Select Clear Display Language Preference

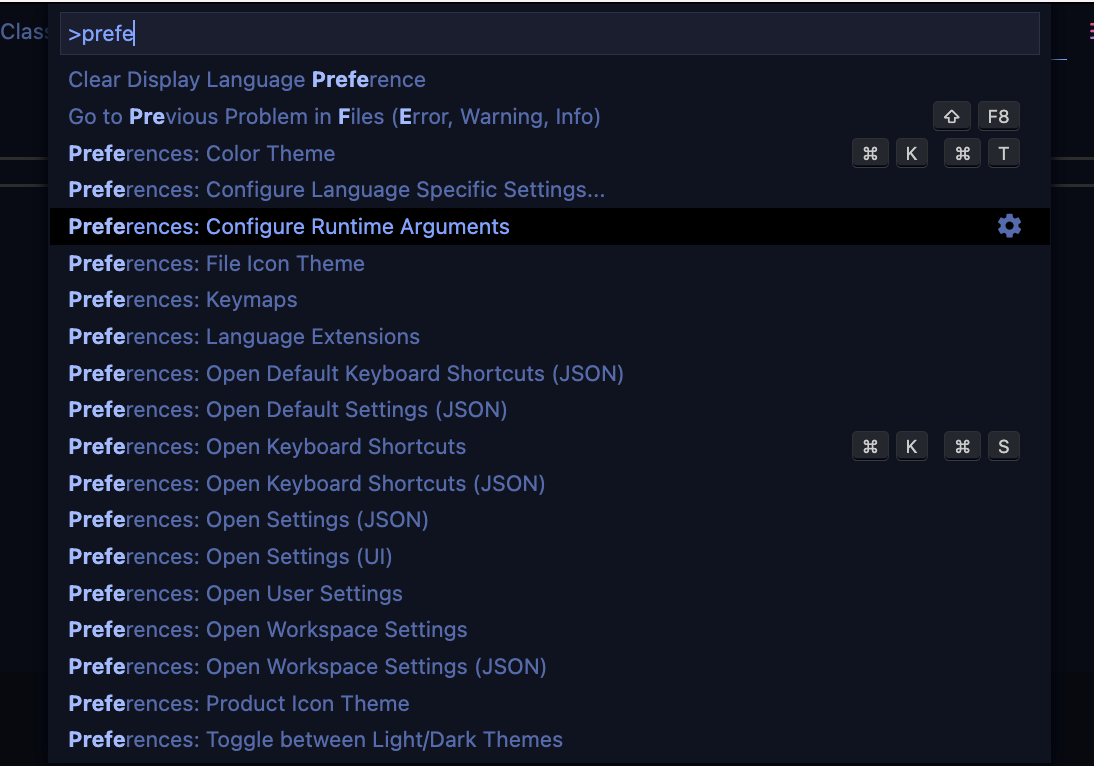(246, 79)
